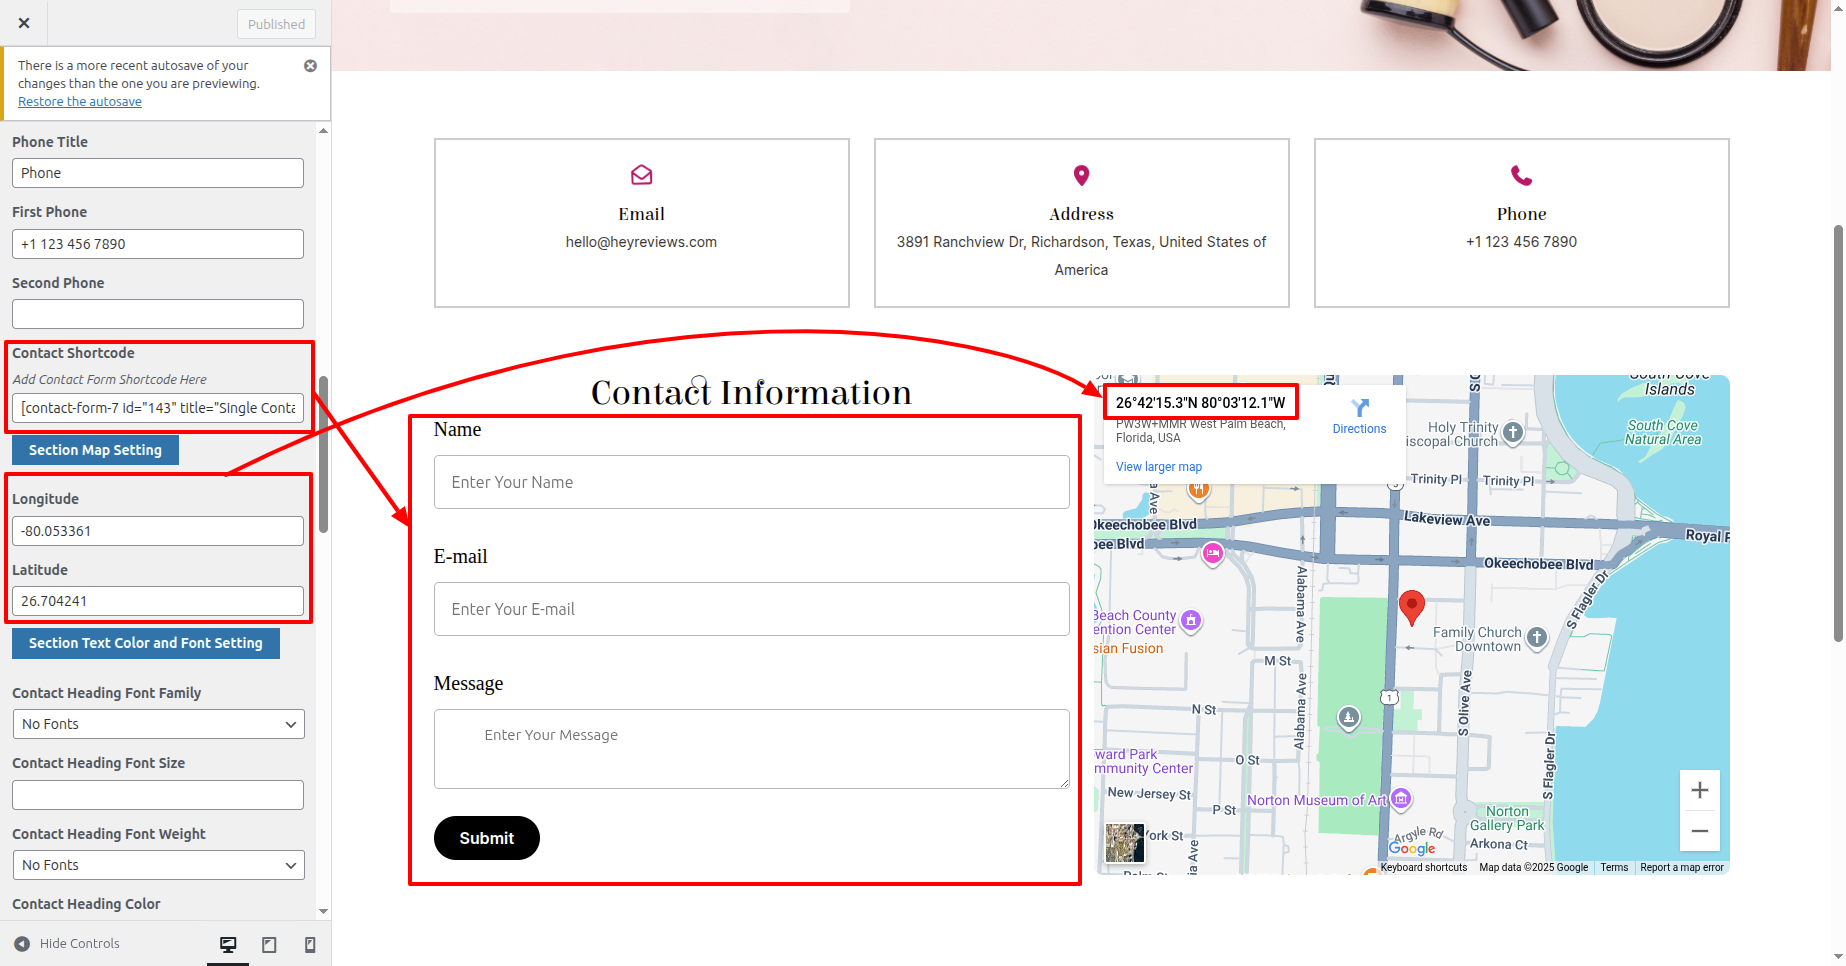Zoom out on the map

1699,831
